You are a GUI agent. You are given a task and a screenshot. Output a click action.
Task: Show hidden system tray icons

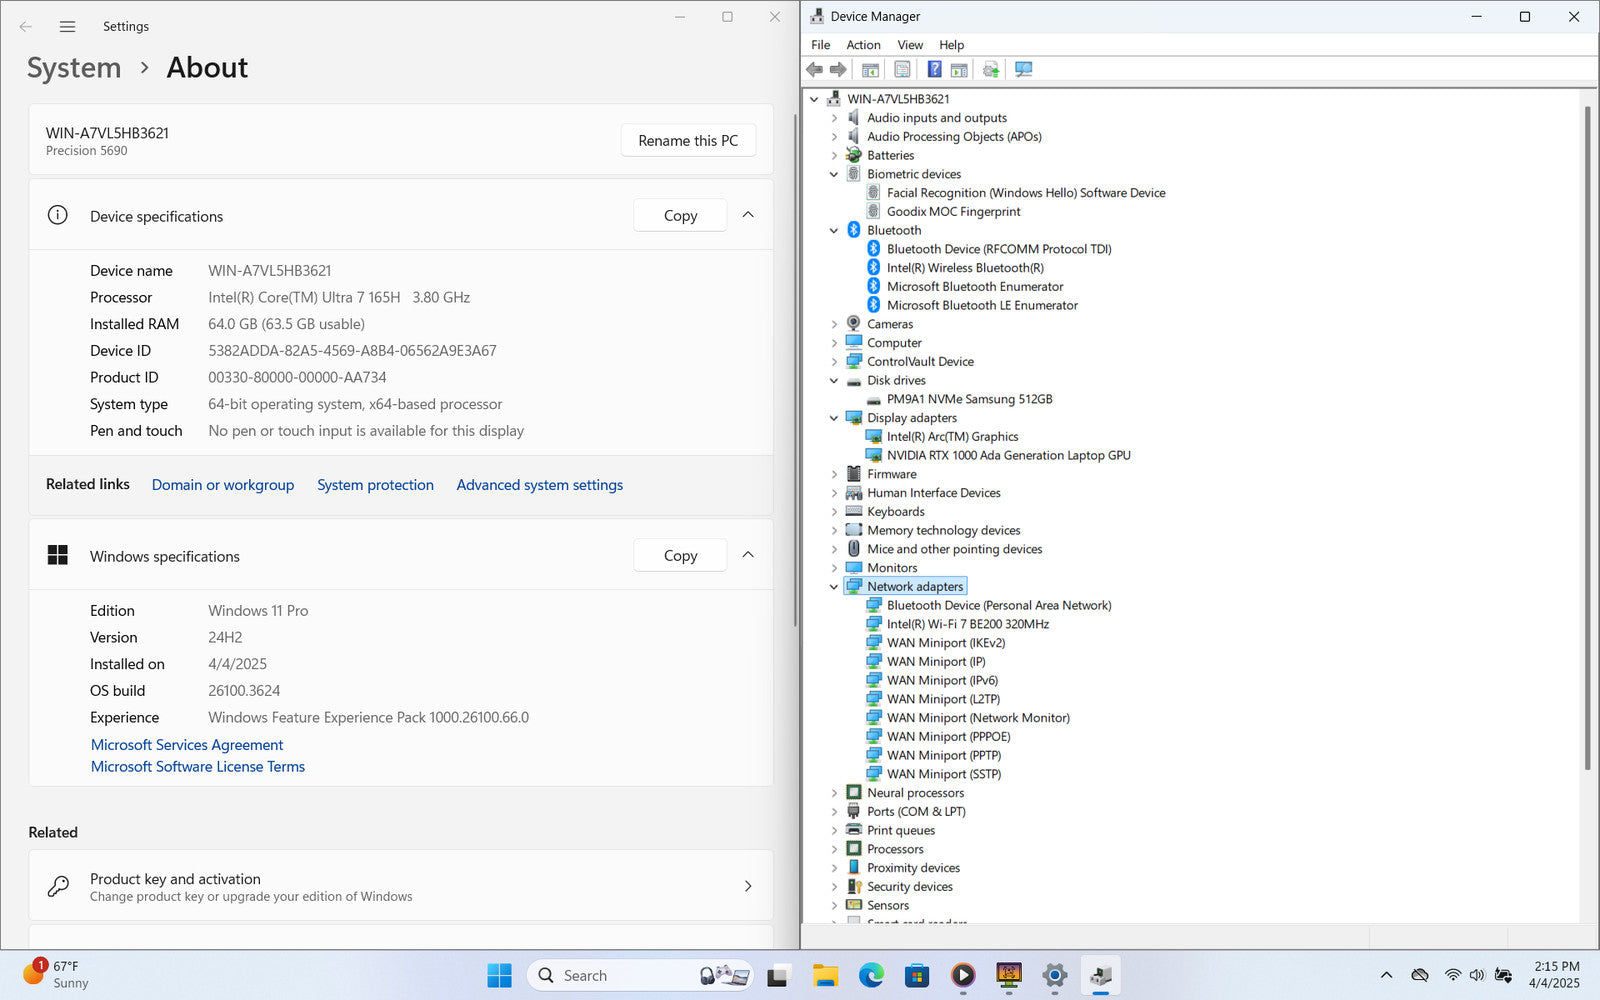[1386, 975]
